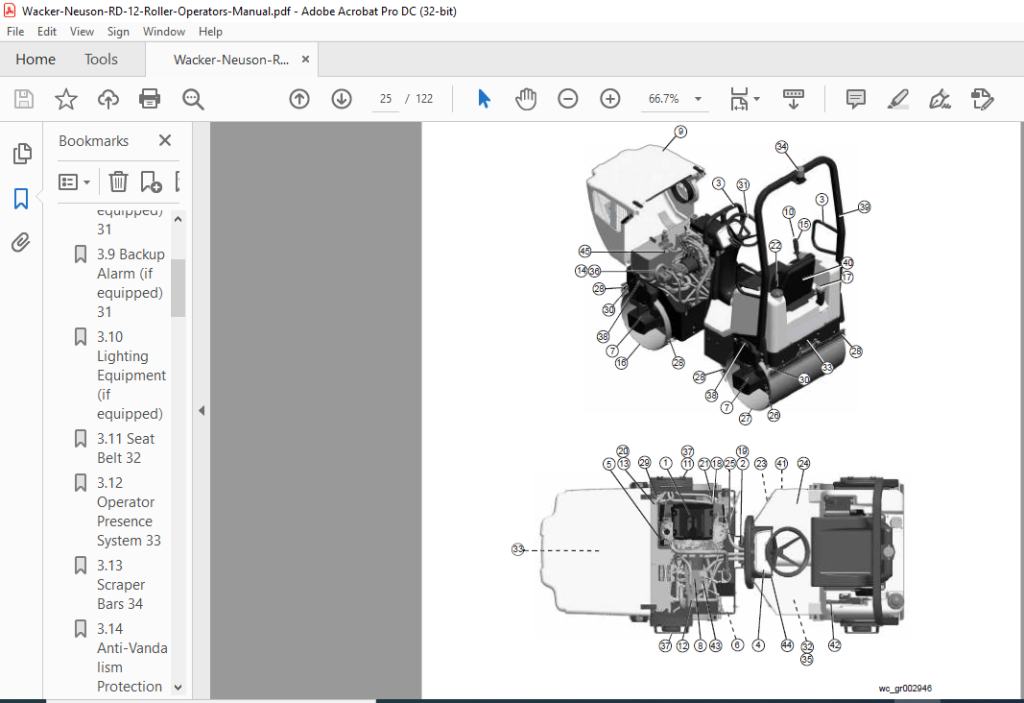The image size is (1024, 703).
Task: Add a new bookmark
Action: coord(151,182)
